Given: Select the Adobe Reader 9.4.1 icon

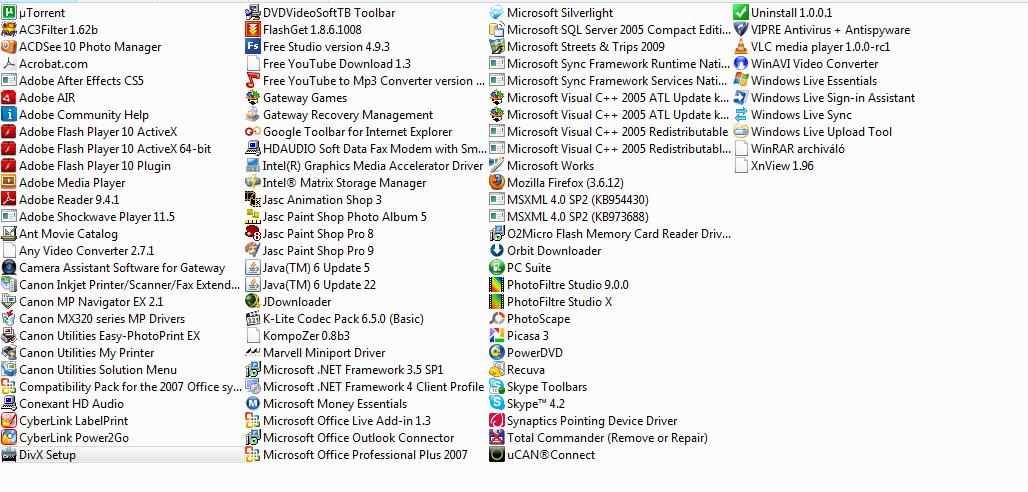Looking at the screenshot, I should (x=9, y=199).
